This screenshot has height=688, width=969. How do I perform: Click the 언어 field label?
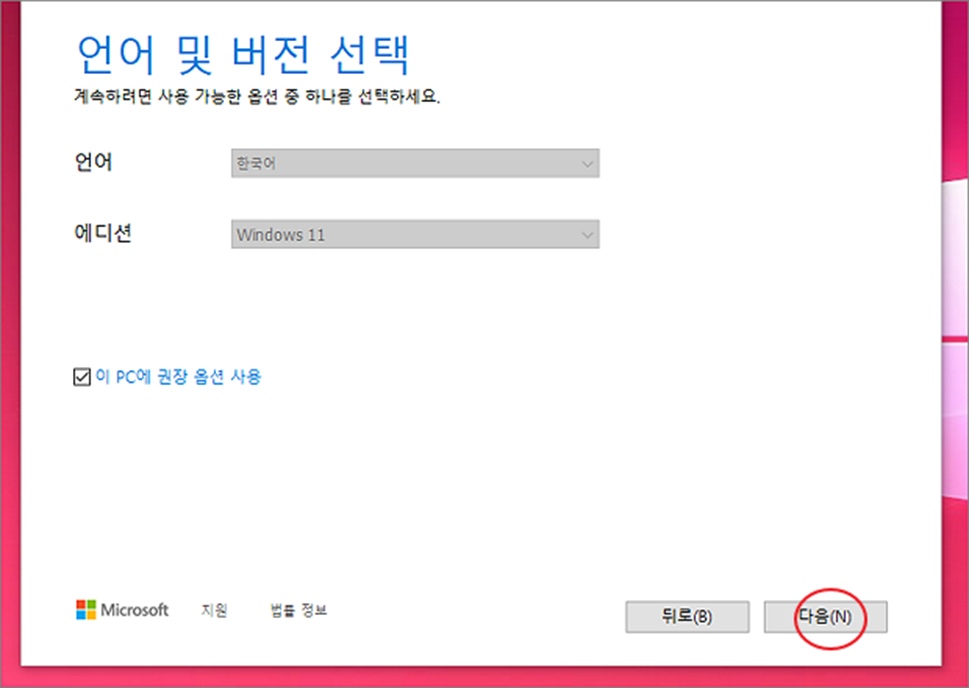pyautogui.click(x=93, y=162)
